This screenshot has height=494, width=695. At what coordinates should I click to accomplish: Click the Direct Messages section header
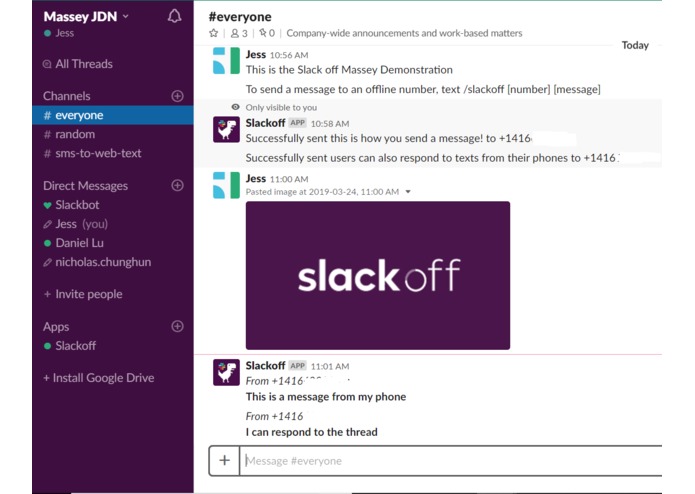coord(85,186)
